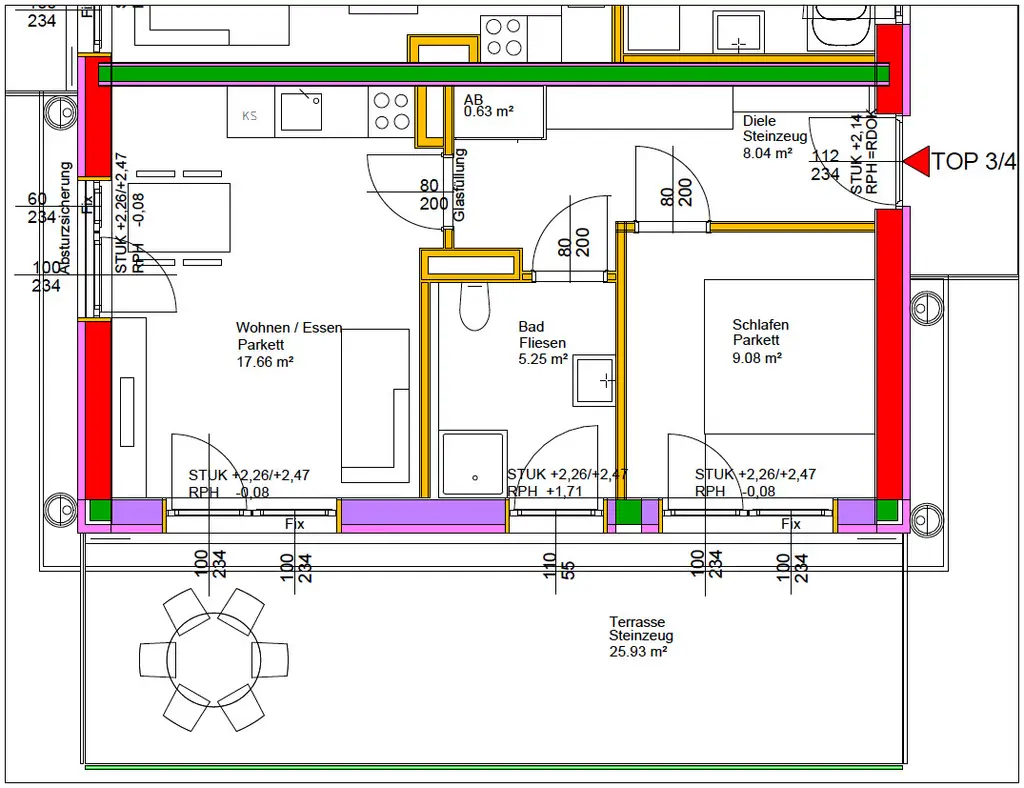
Task: Click the four-burner cooktop symbol
Action: pyautogui.click(x=389, y=109)
